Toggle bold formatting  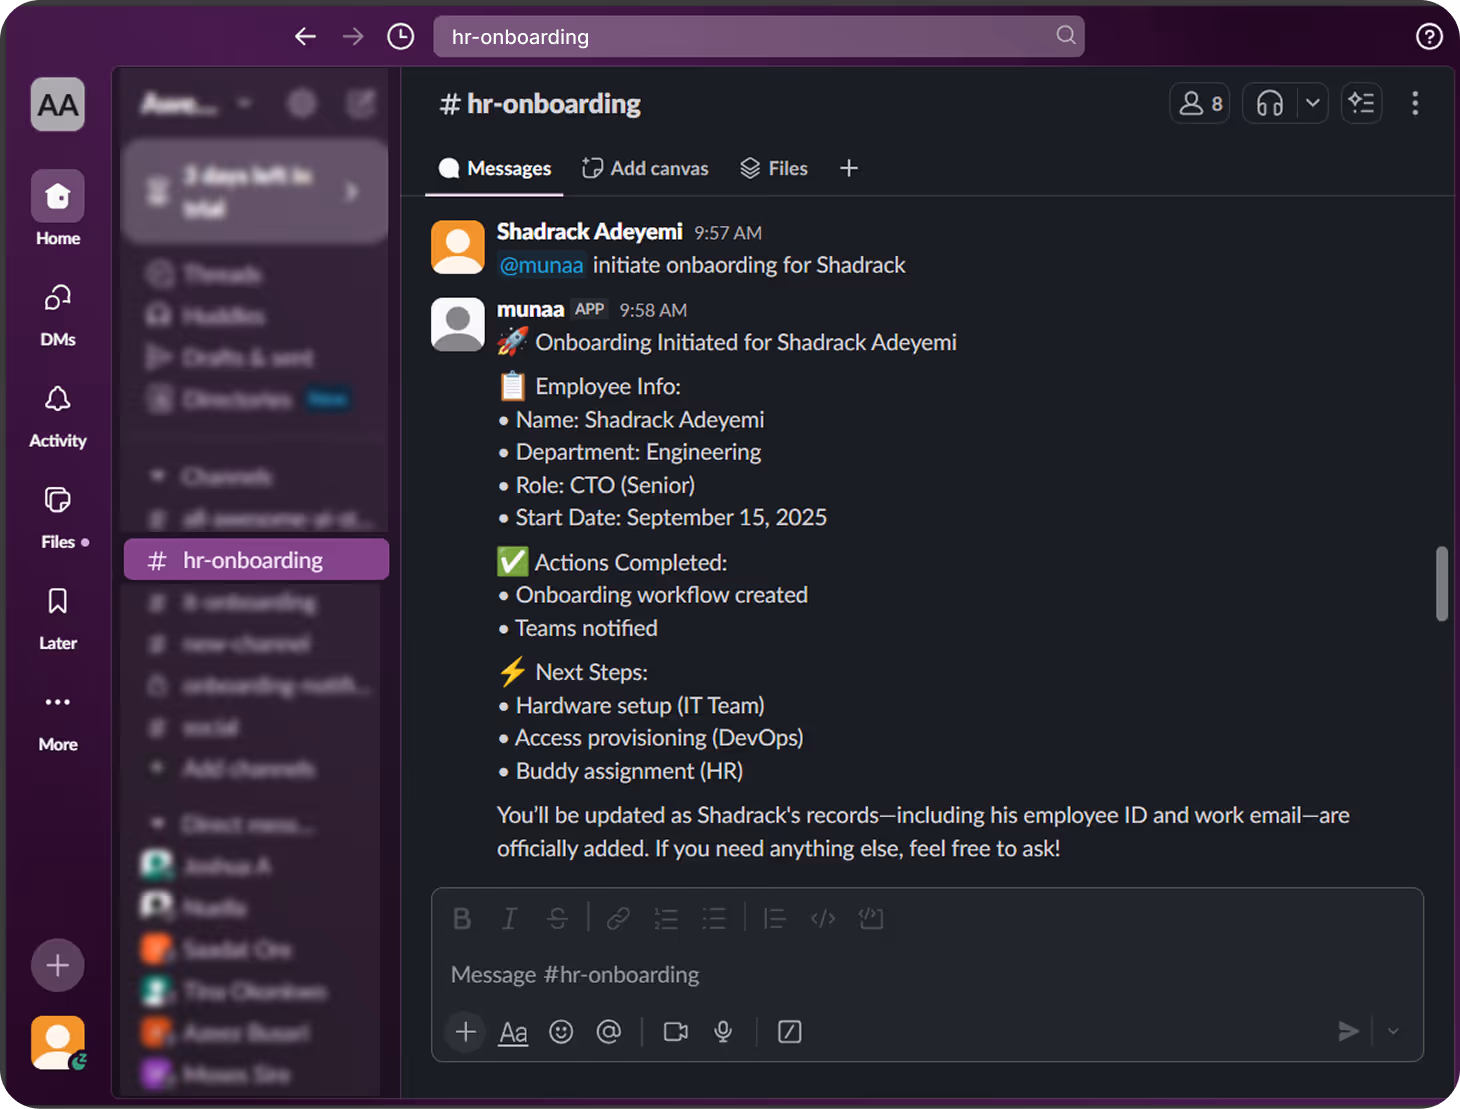(462, 918)
